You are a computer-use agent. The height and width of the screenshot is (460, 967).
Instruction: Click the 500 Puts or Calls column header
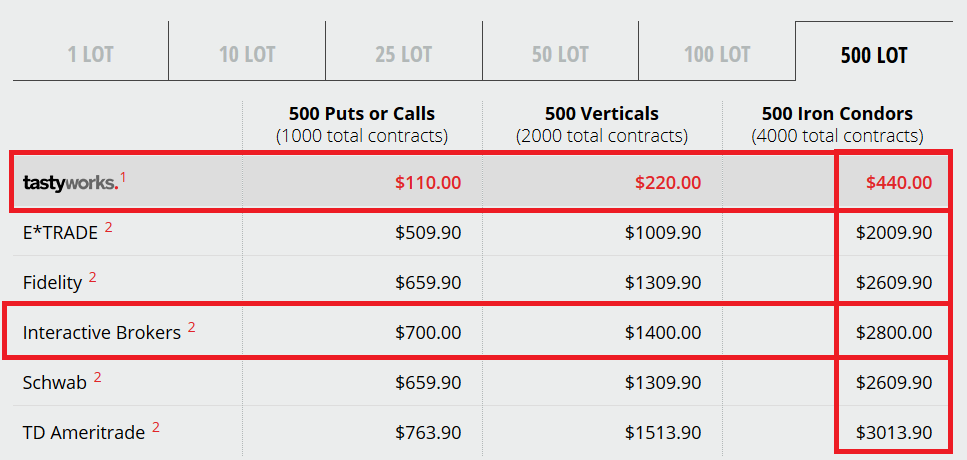[x=362, y=124]
